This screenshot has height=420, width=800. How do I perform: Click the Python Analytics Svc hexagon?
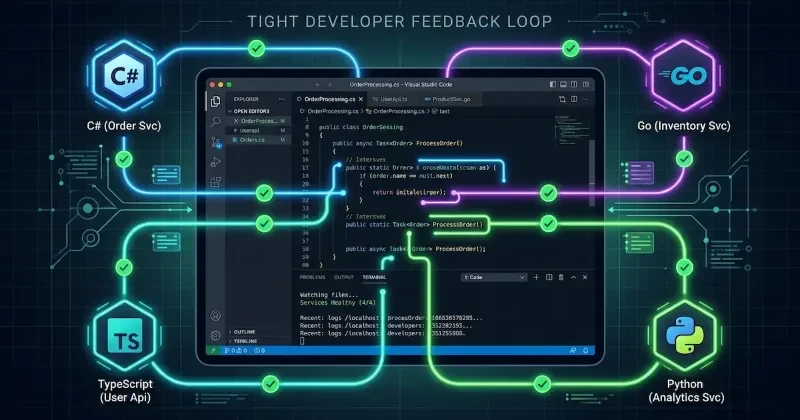(684, 337)
